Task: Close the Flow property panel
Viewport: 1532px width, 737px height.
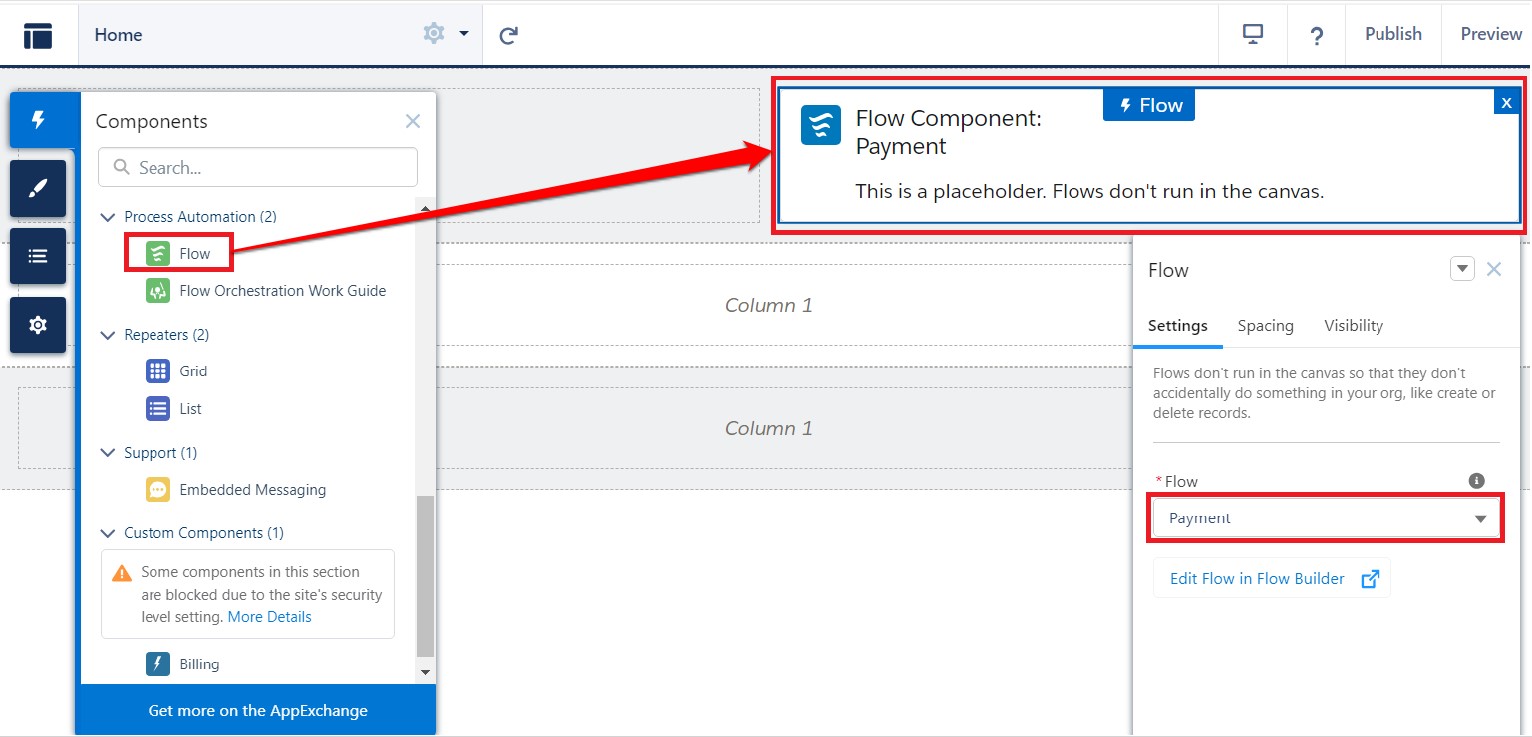Action: [x=1494, y=269]
